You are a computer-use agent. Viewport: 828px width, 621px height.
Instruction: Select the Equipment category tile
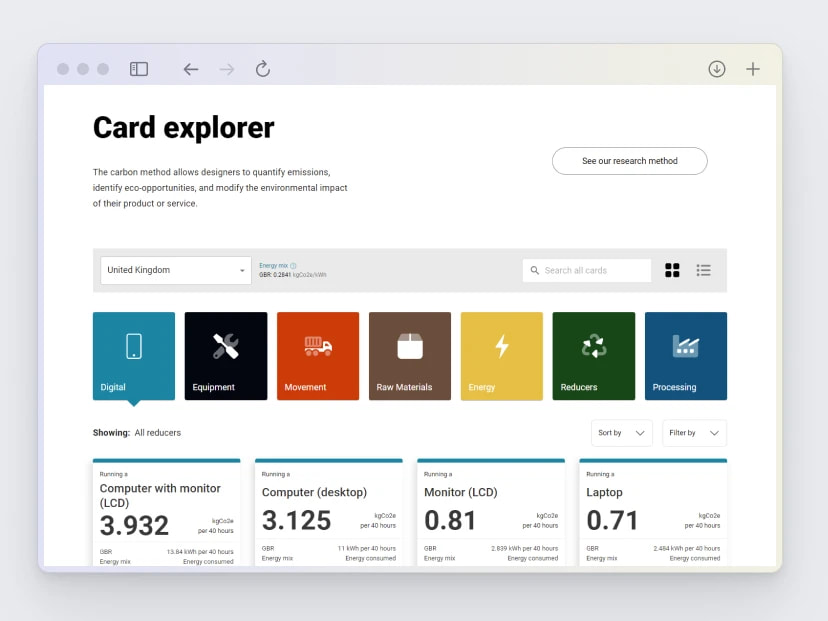226,356
